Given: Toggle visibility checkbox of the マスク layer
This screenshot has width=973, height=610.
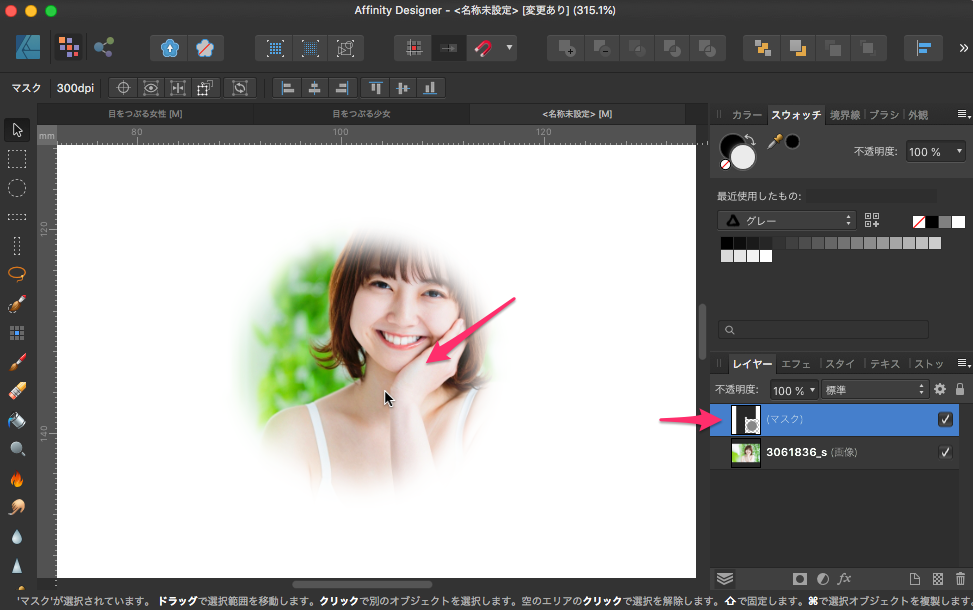Looking at the screenshot, I should [945, 420].
